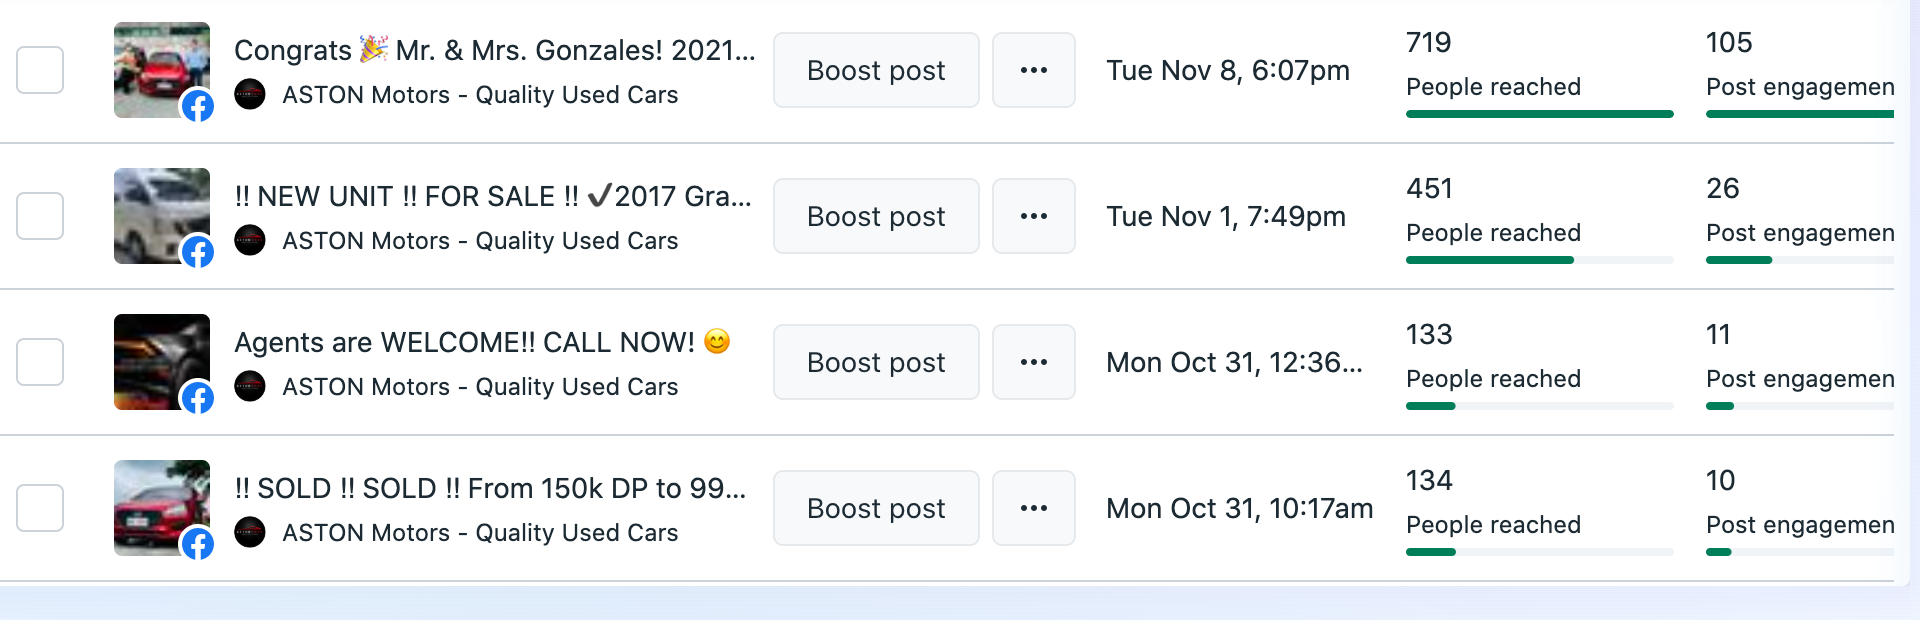
Task: Boost the Agents are WELCOME post
Action: coord(875,362)
